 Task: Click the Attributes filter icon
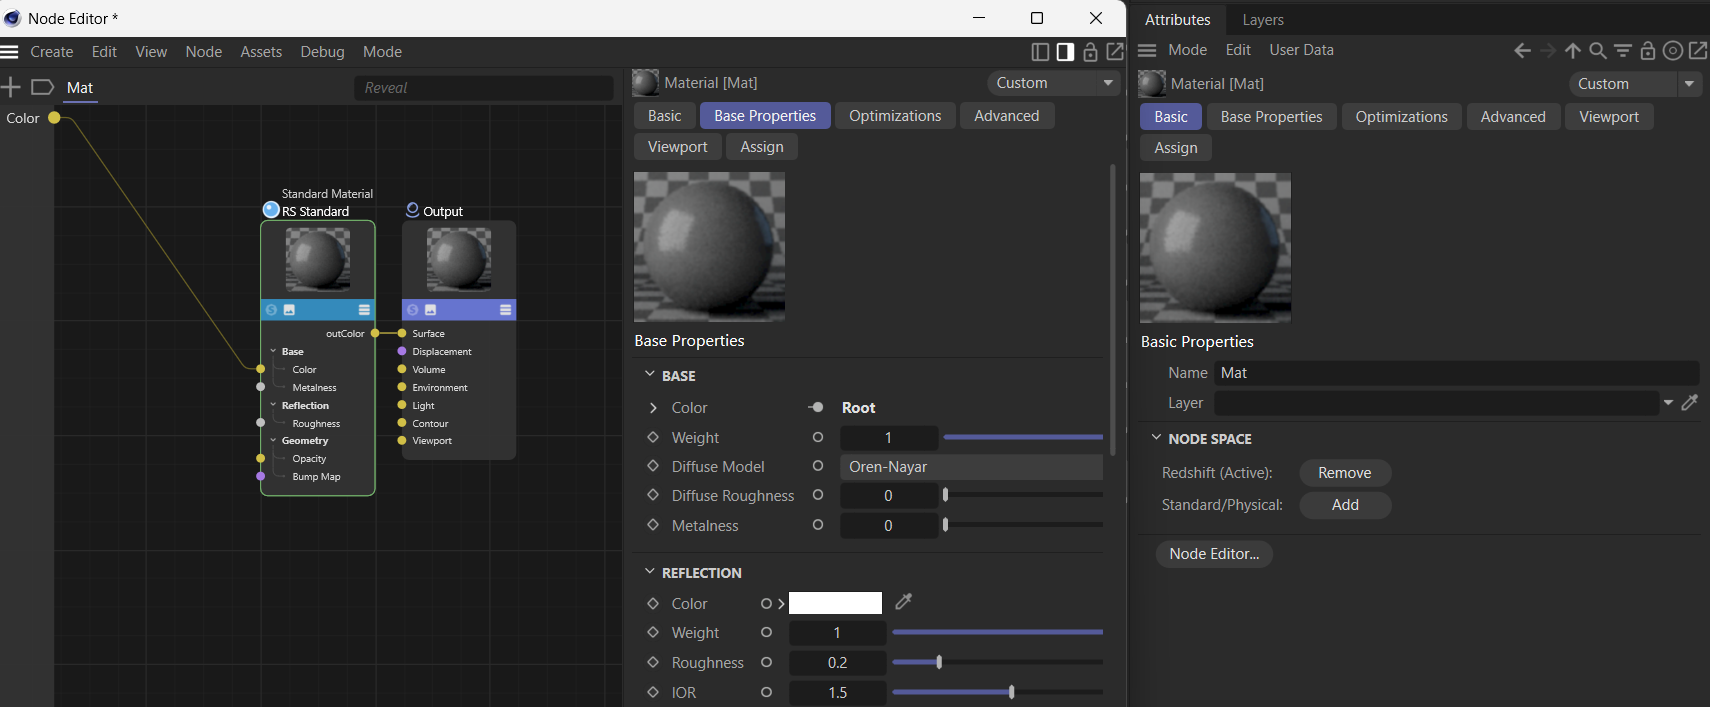point(1623,51)
